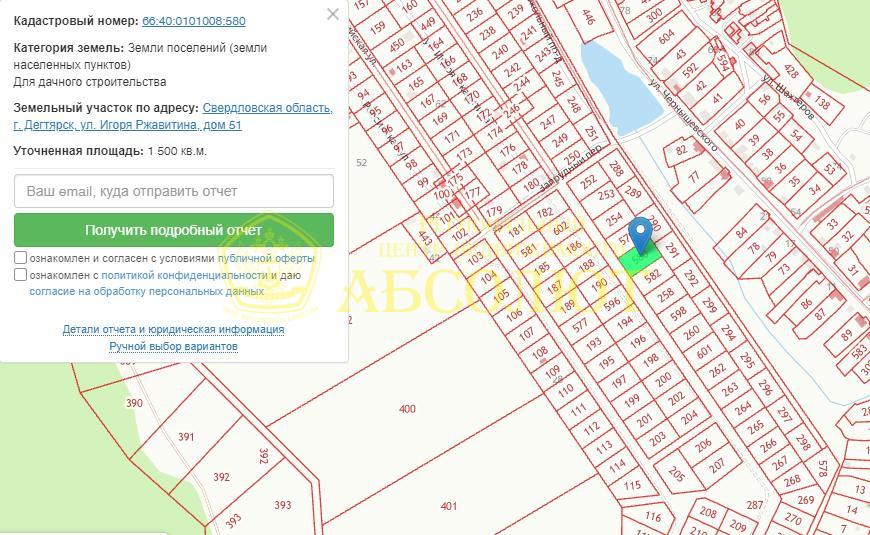Open cadastral number 66:40:0101008:580 link
This screenshot has height=535, width=870.
194,21
